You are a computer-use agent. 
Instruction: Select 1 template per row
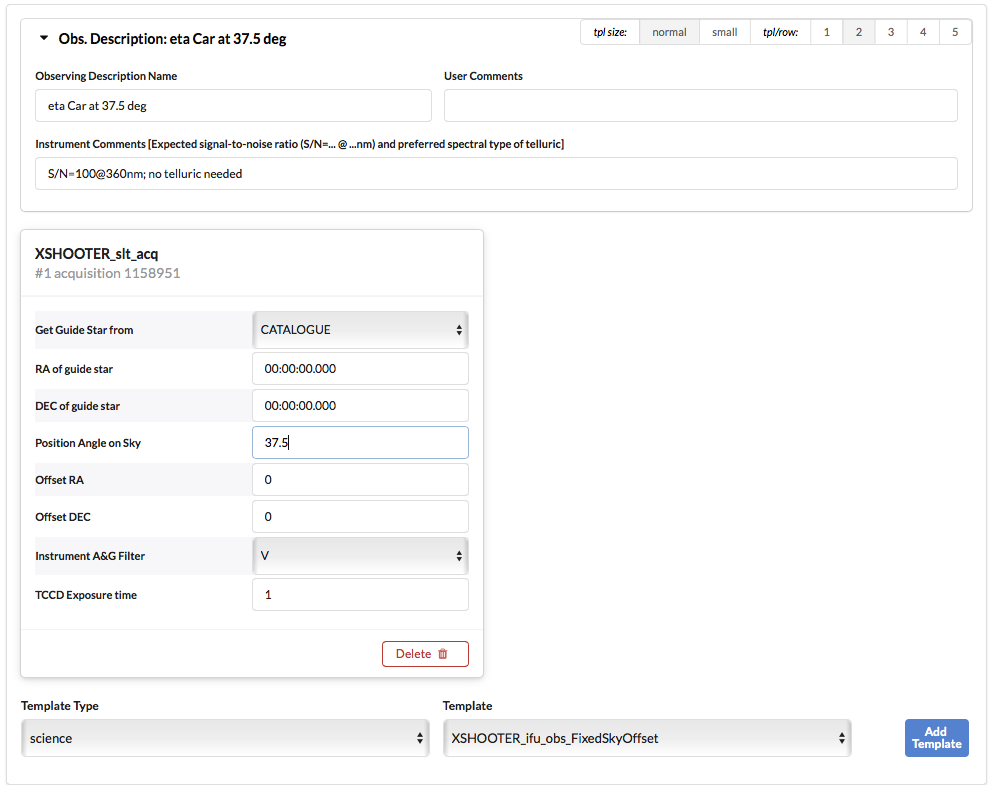point(826,32)
